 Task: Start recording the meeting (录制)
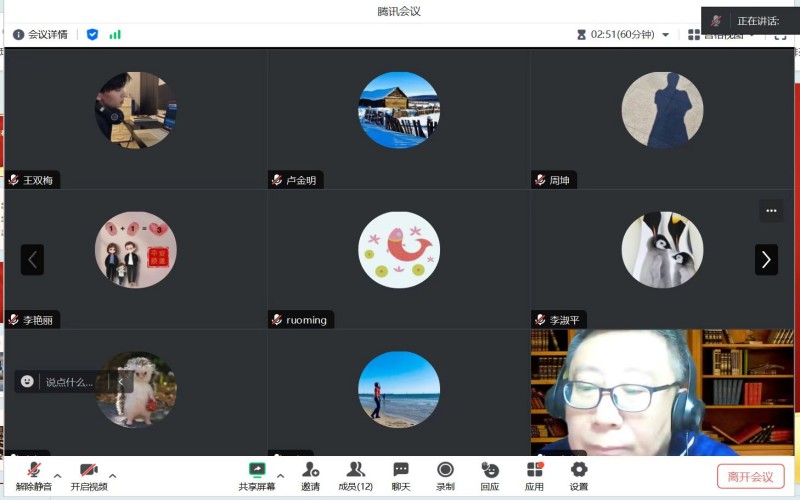coord(445,474)
